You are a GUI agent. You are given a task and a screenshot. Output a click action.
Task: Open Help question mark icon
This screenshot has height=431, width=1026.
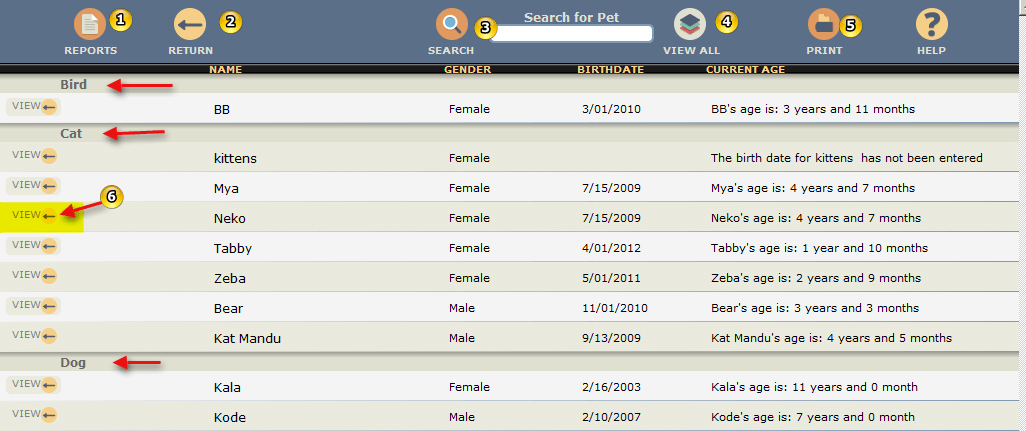(931, 24)
